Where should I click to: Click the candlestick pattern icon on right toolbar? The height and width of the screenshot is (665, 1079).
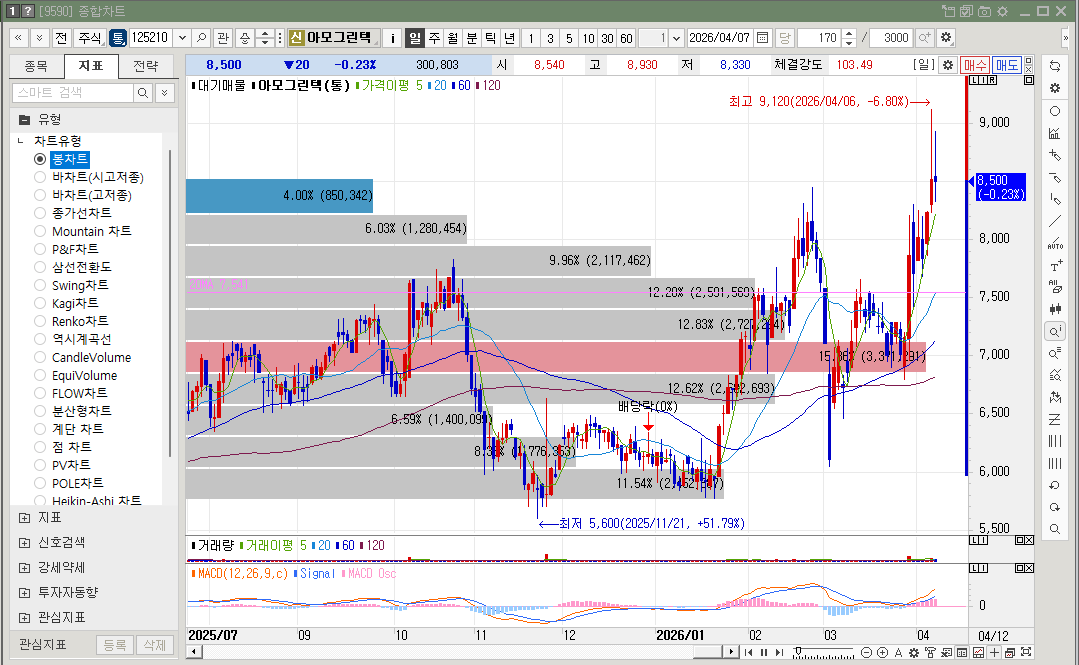click(1055, 309)
